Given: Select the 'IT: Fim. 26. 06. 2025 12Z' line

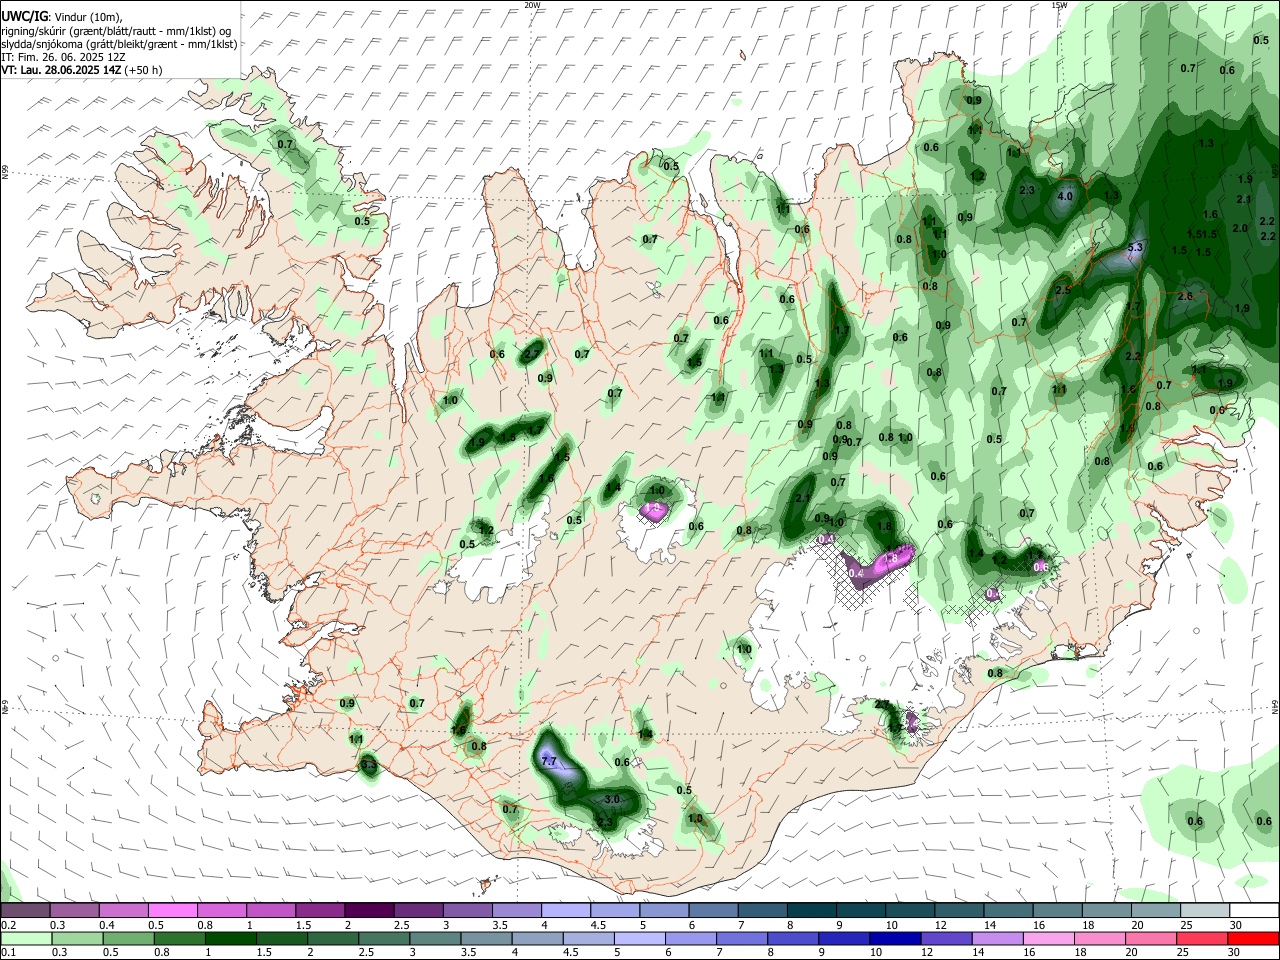Looking at the screenshot, I should point(63,57).
